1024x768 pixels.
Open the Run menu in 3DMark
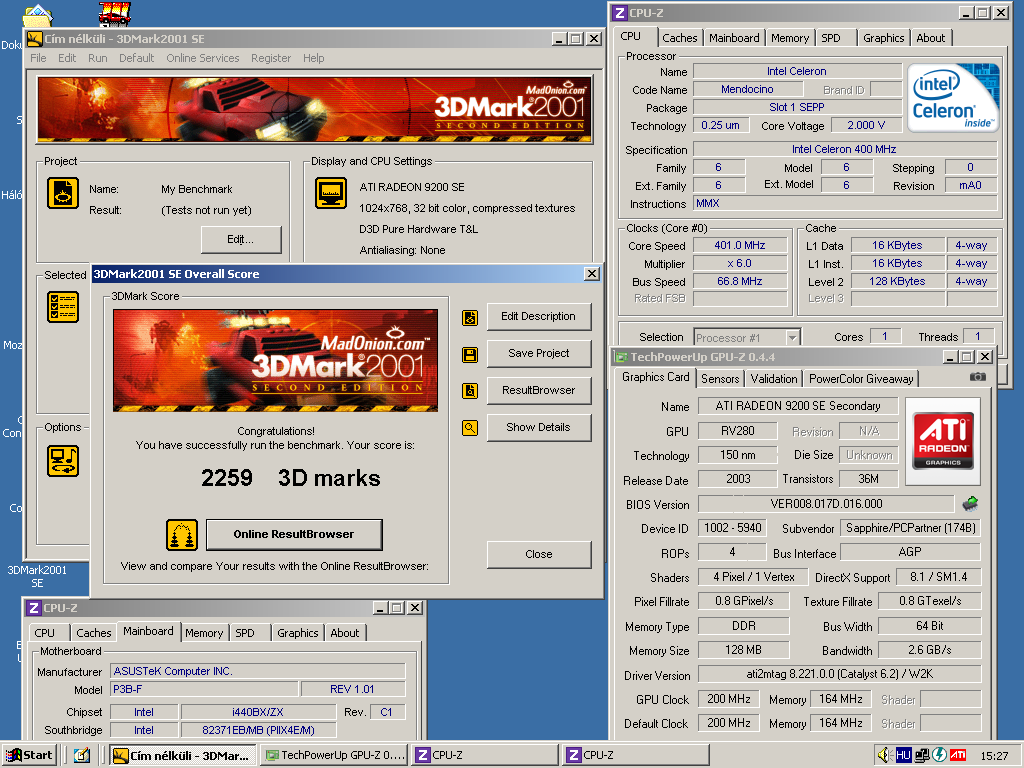97,58
